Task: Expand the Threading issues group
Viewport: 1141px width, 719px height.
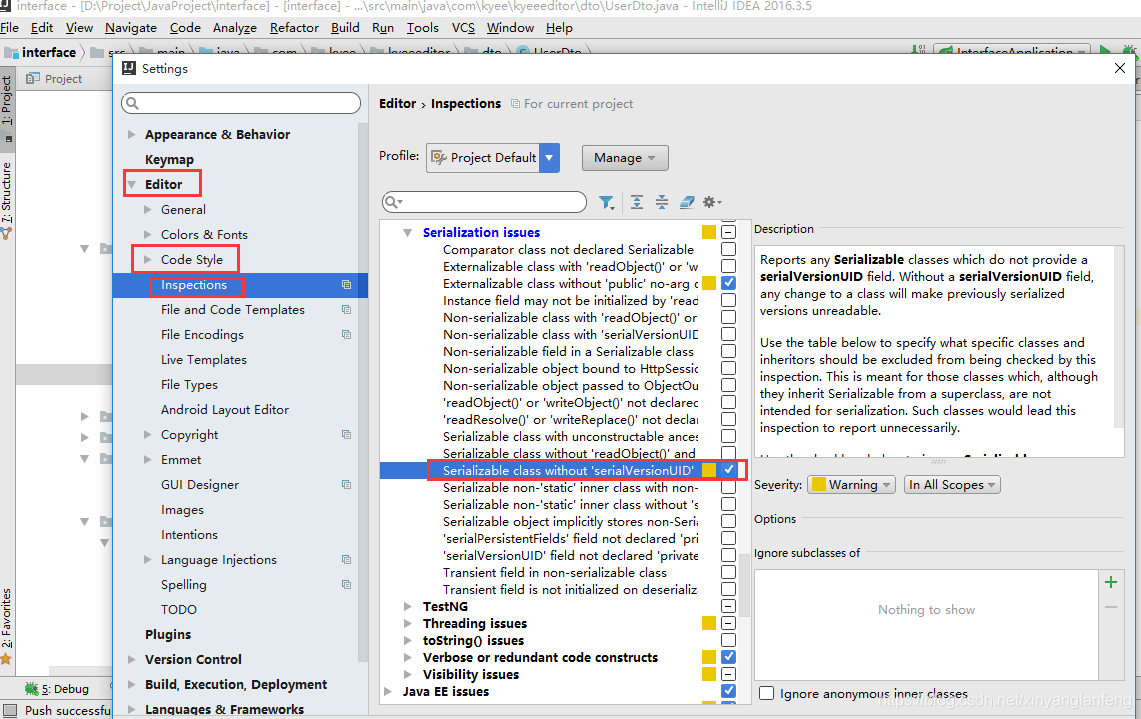Action: coord(408,624)
